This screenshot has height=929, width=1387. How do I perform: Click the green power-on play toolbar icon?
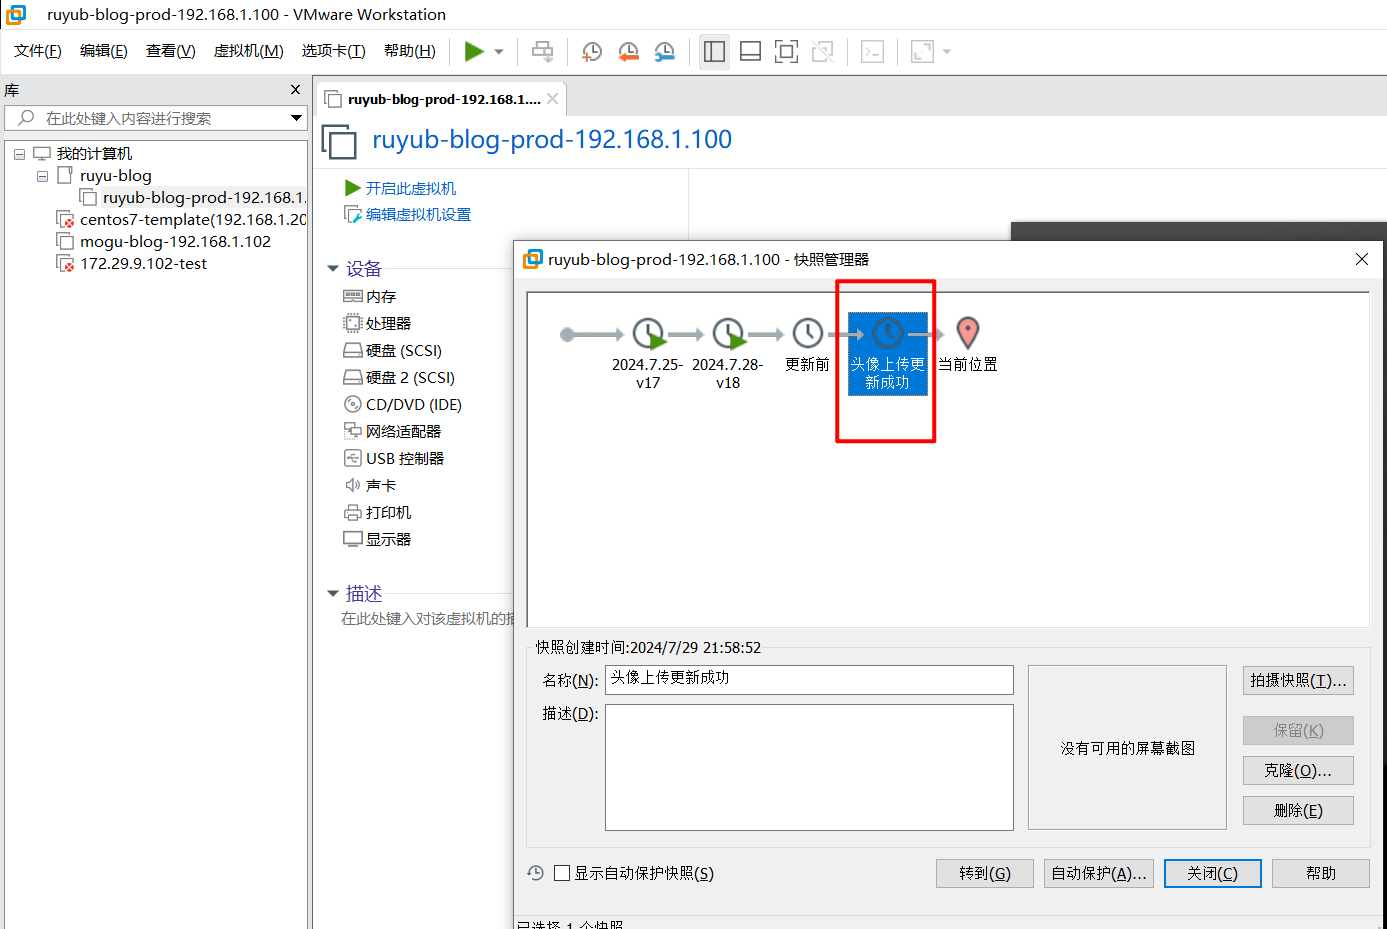[474, 51]
